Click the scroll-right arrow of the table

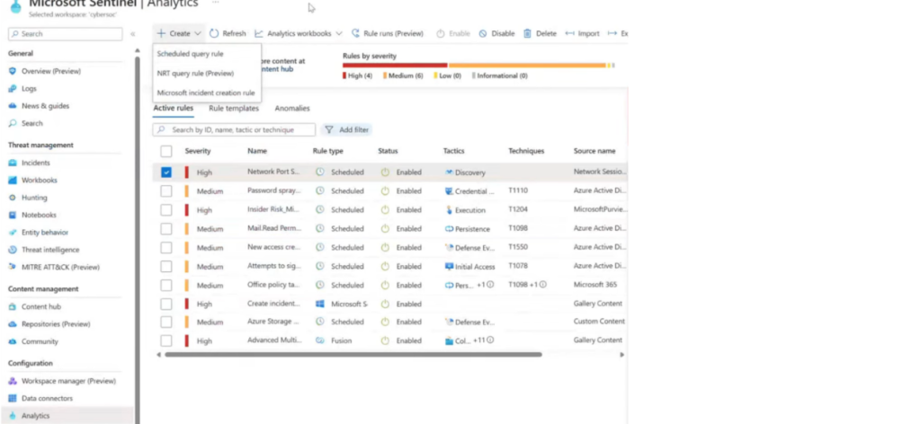tap(622, 355)
